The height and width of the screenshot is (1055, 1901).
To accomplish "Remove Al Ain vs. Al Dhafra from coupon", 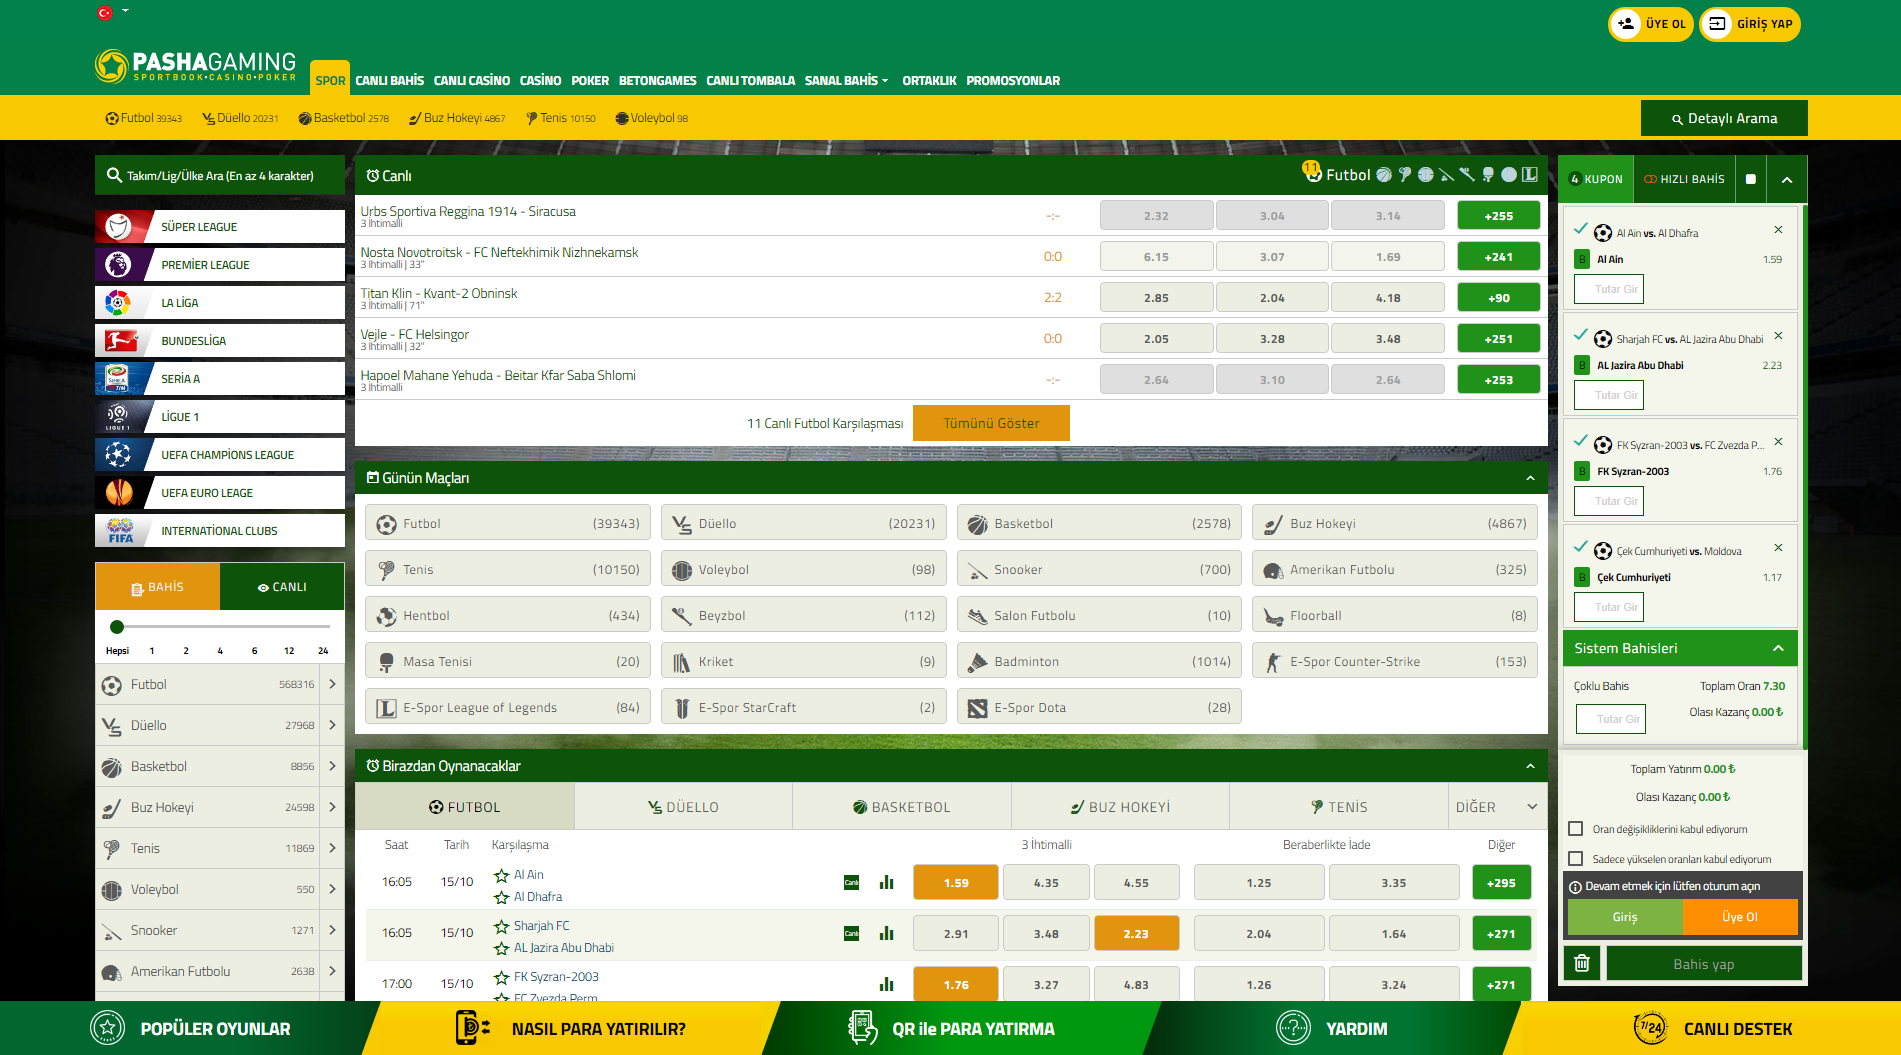I will point(1778,230).
